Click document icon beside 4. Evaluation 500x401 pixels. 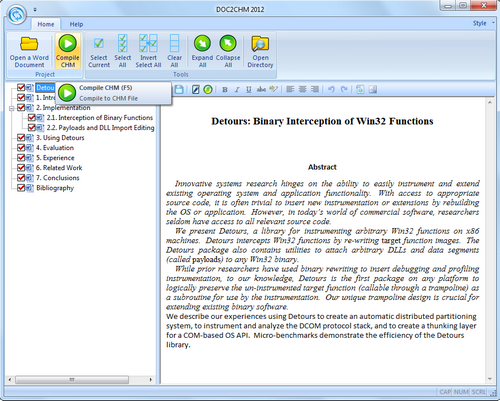30,147
